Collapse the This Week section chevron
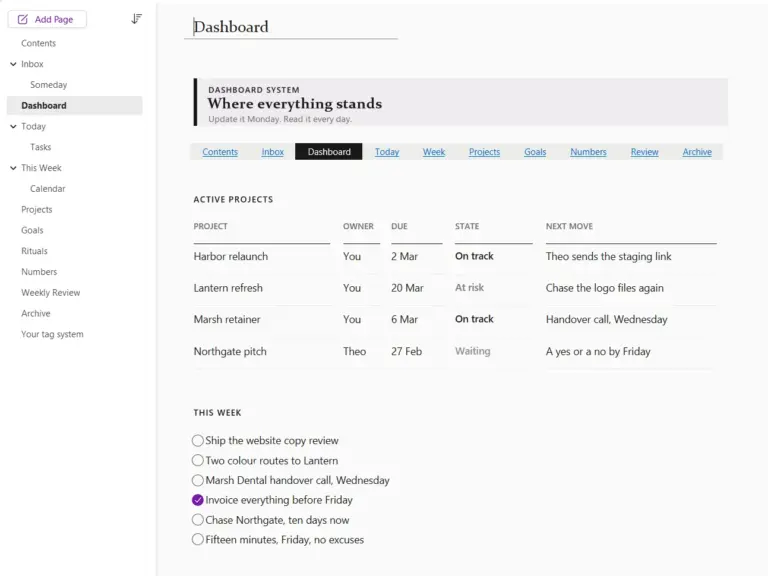The image size is (768, 576). click(13, 168)
